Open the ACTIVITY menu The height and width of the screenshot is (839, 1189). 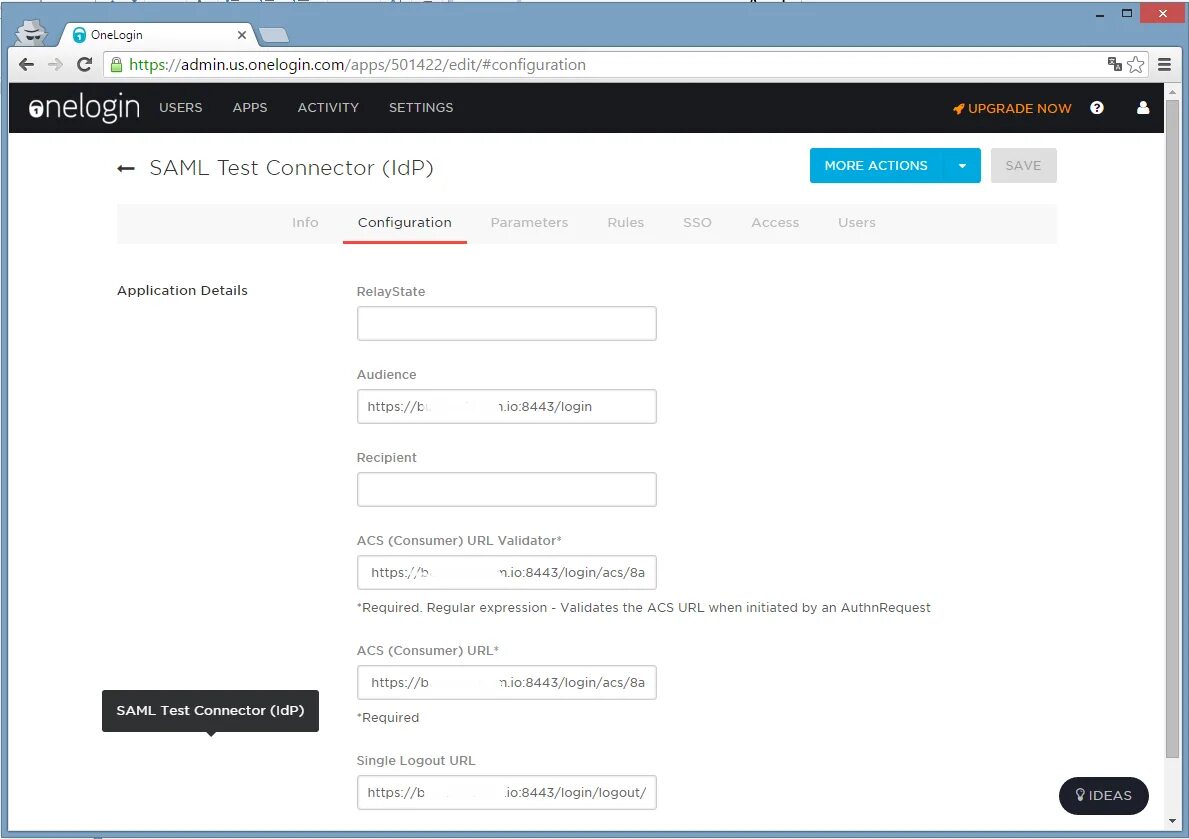point(328,108)
